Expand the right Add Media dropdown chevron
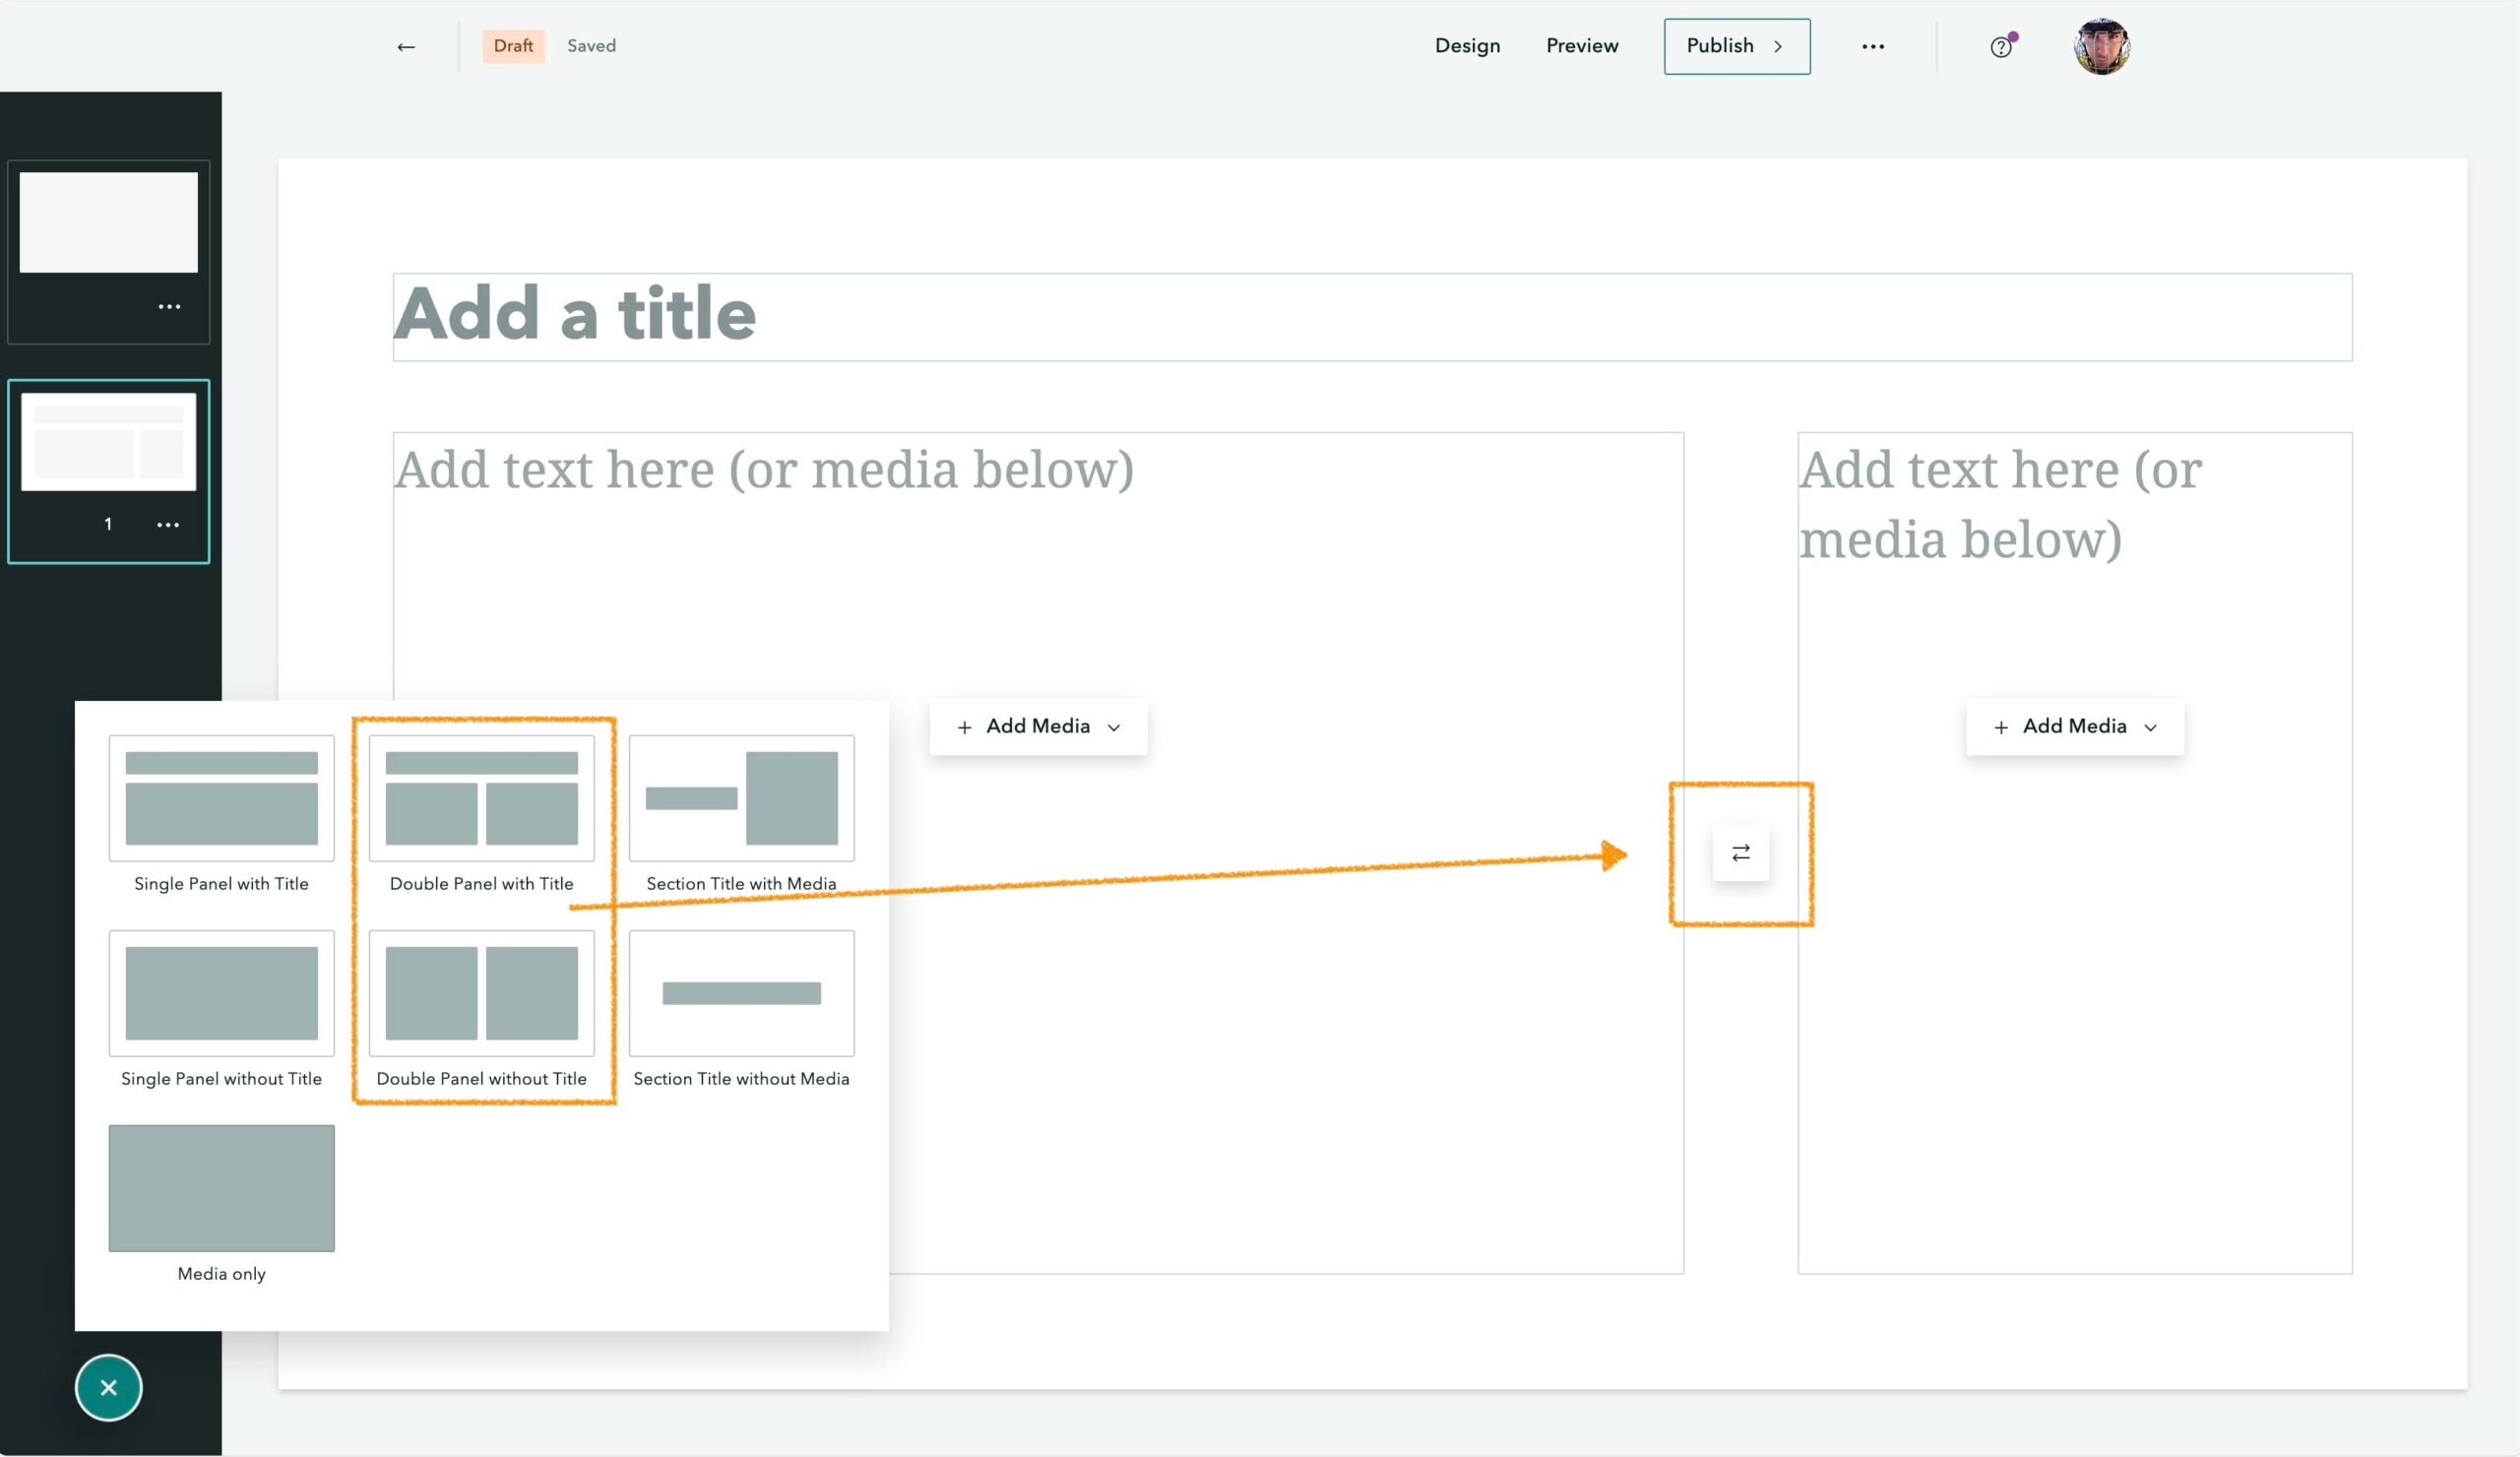 click(x=2152, y=727)
